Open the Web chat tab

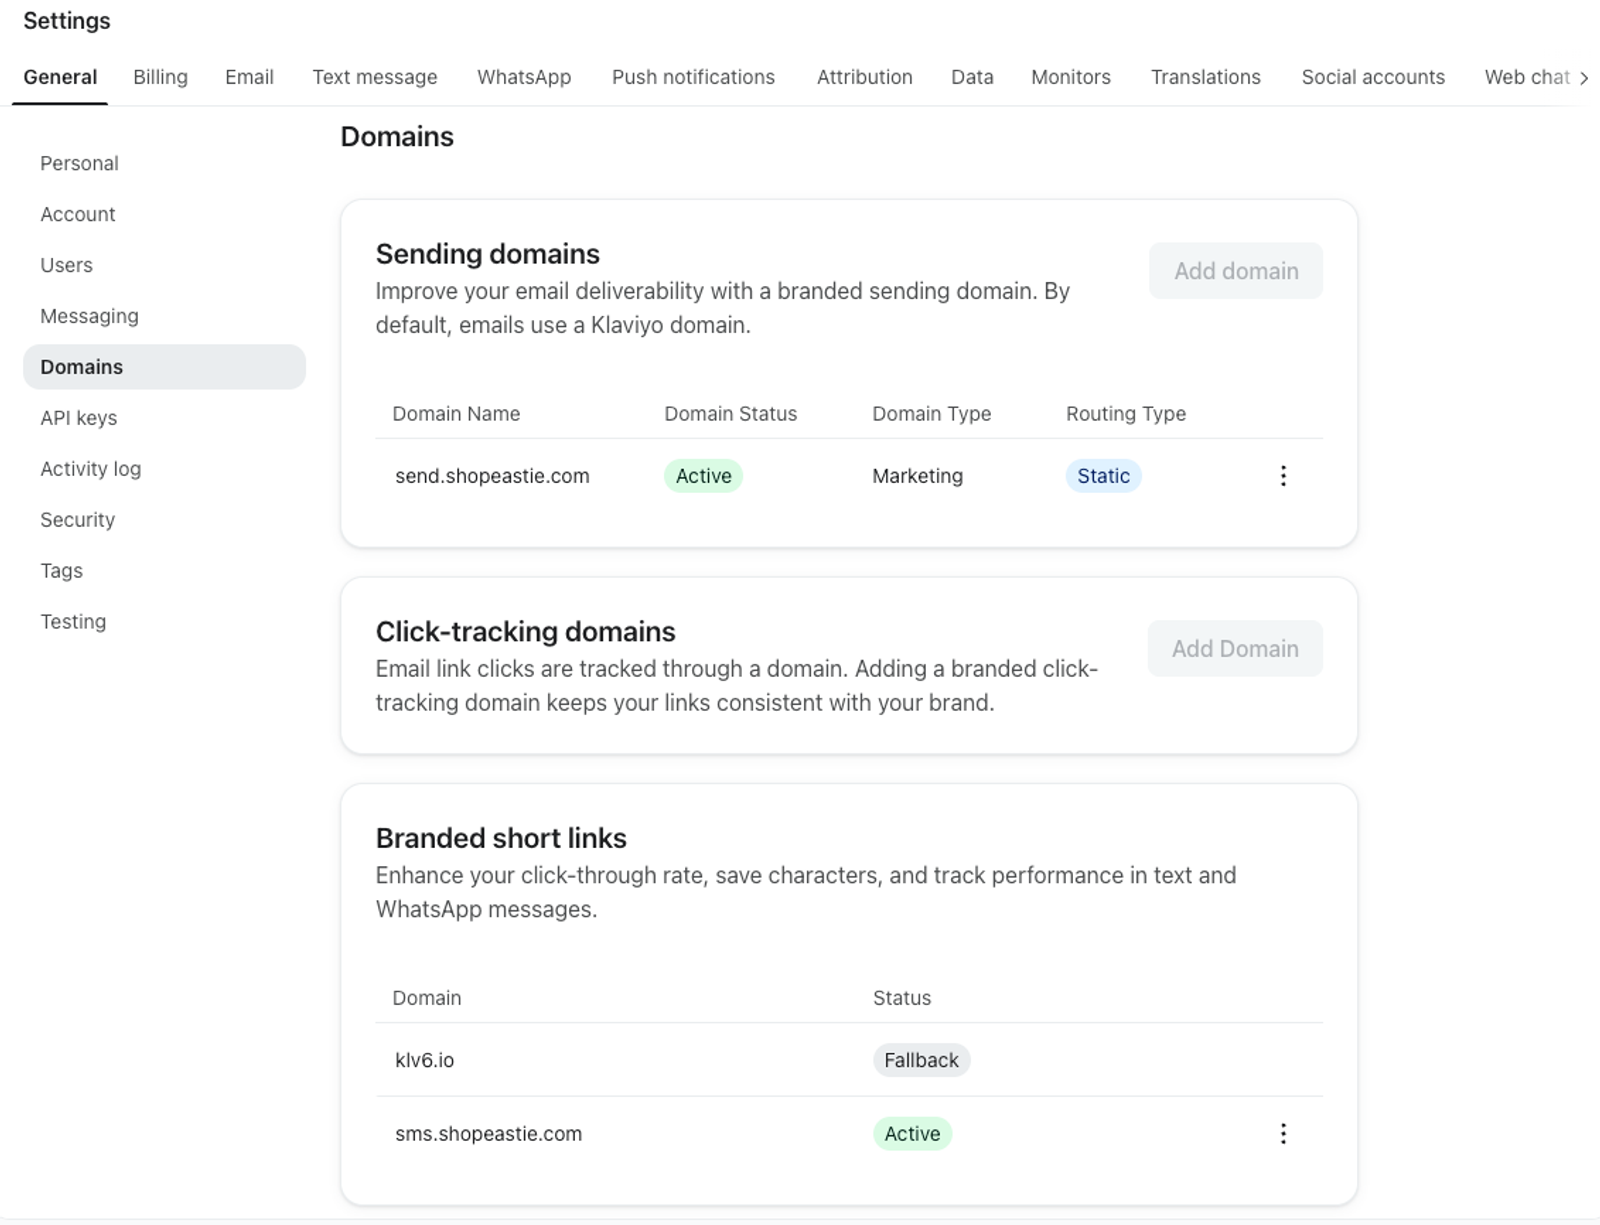click(x=1527, y=77)
